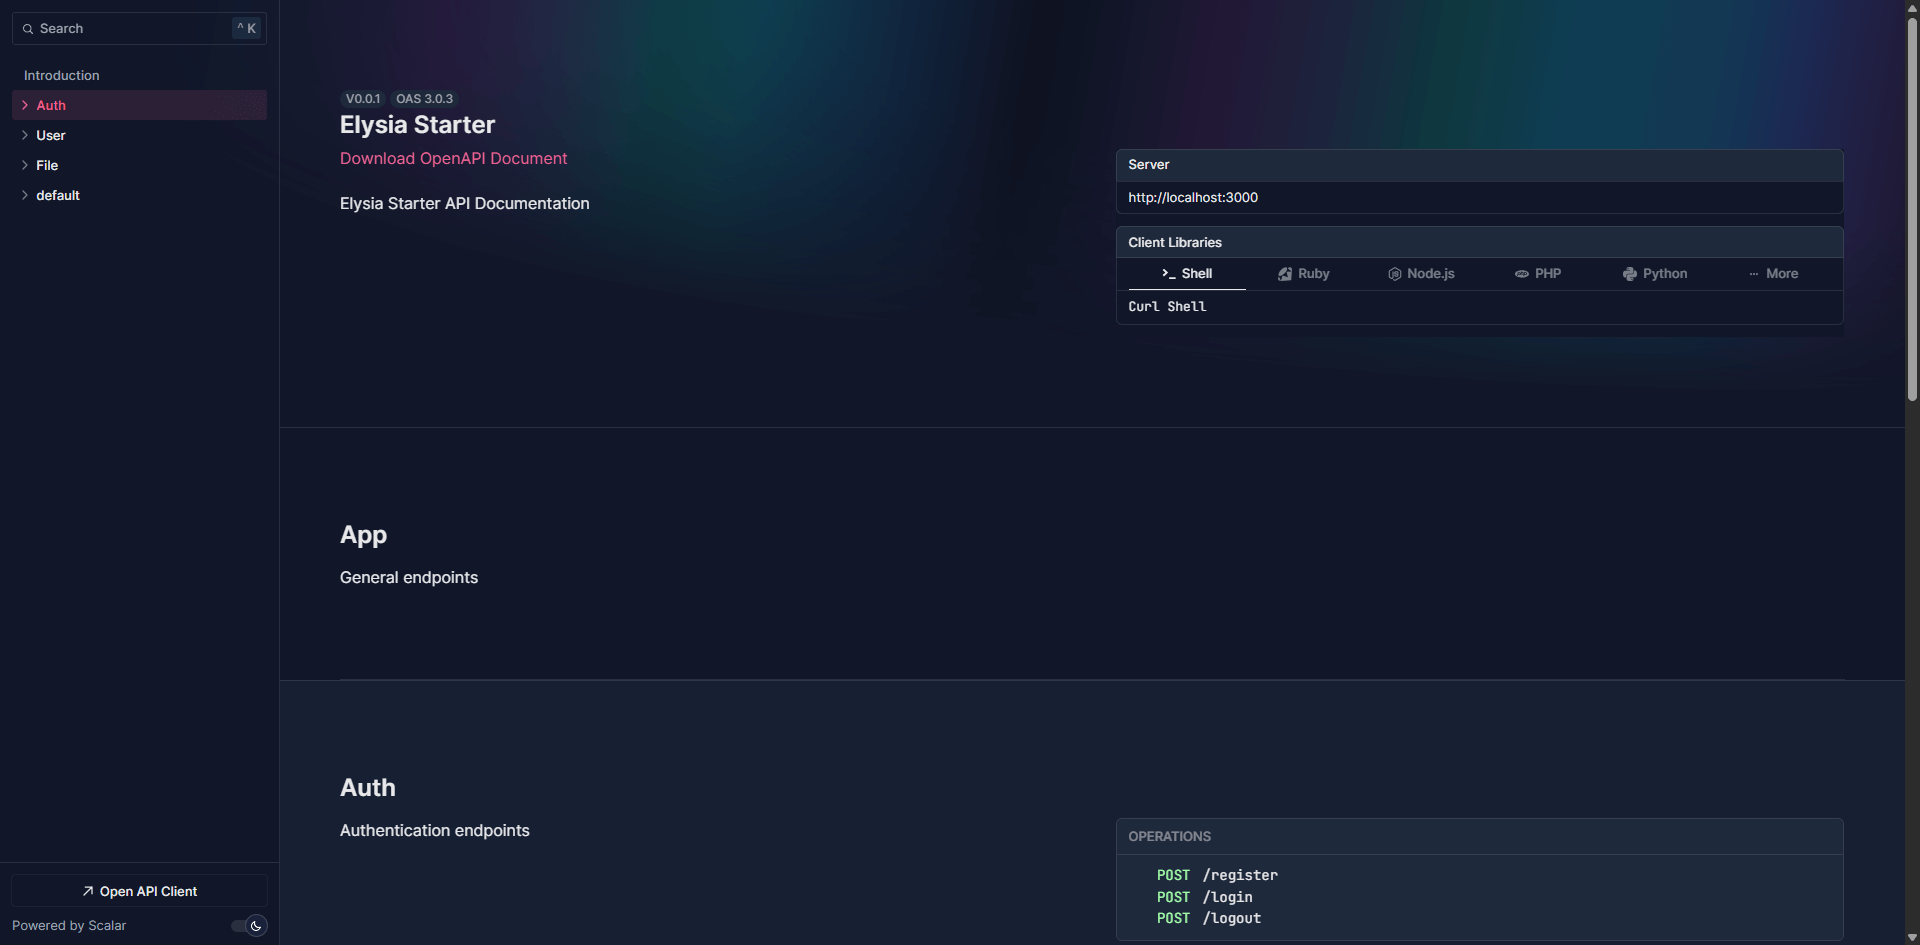Click the PHP logo icon

[1522, 274]
